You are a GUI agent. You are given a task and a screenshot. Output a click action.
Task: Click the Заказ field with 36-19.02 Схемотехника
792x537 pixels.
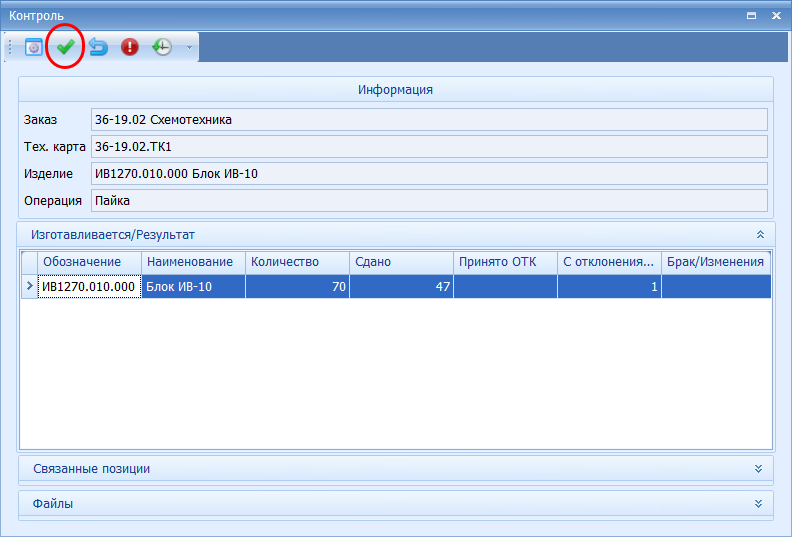point(428,120)
